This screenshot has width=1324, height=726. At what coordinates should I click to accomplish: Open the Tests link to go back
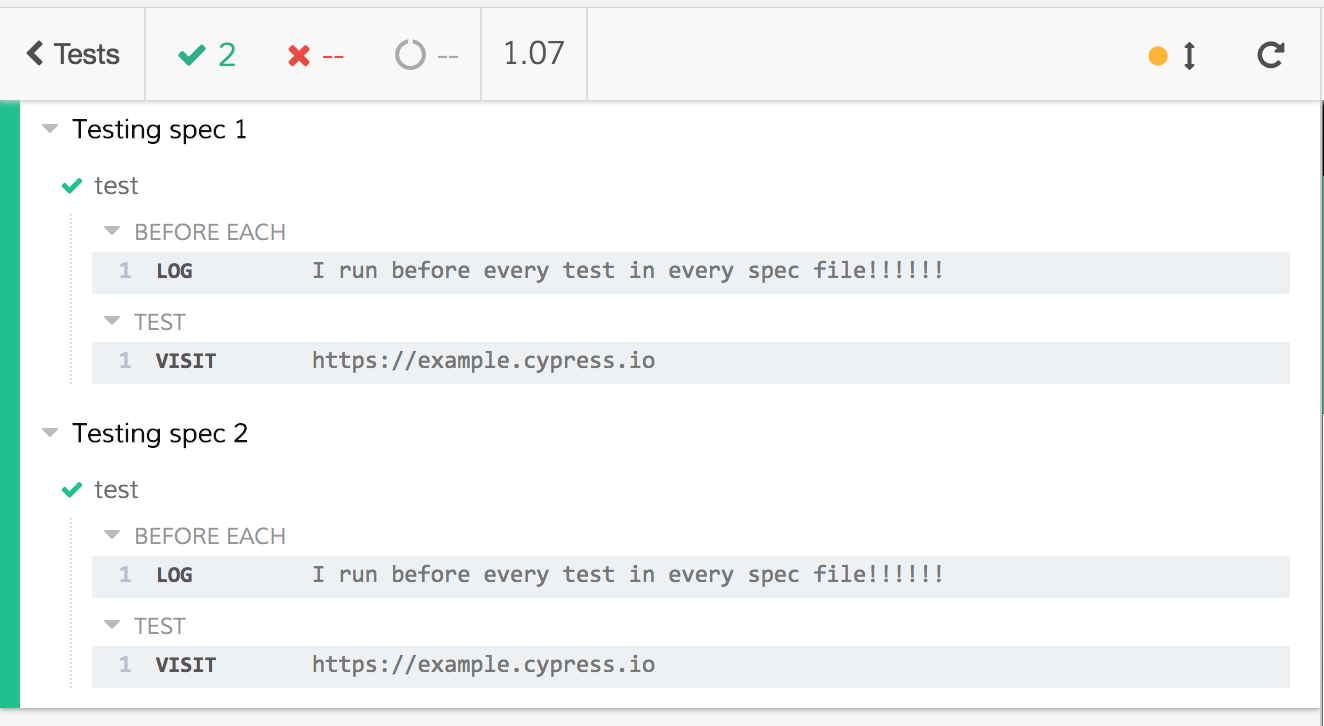82,55
